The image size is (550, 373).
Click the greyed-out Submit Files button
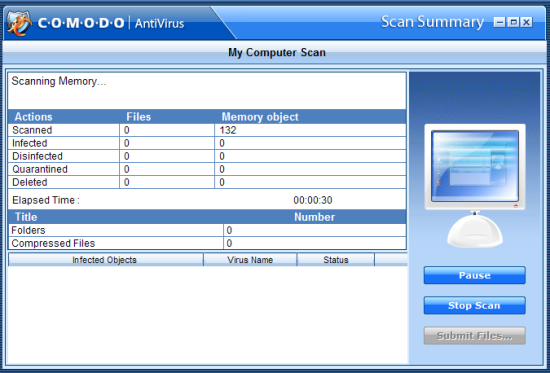[x=475, y=335]
